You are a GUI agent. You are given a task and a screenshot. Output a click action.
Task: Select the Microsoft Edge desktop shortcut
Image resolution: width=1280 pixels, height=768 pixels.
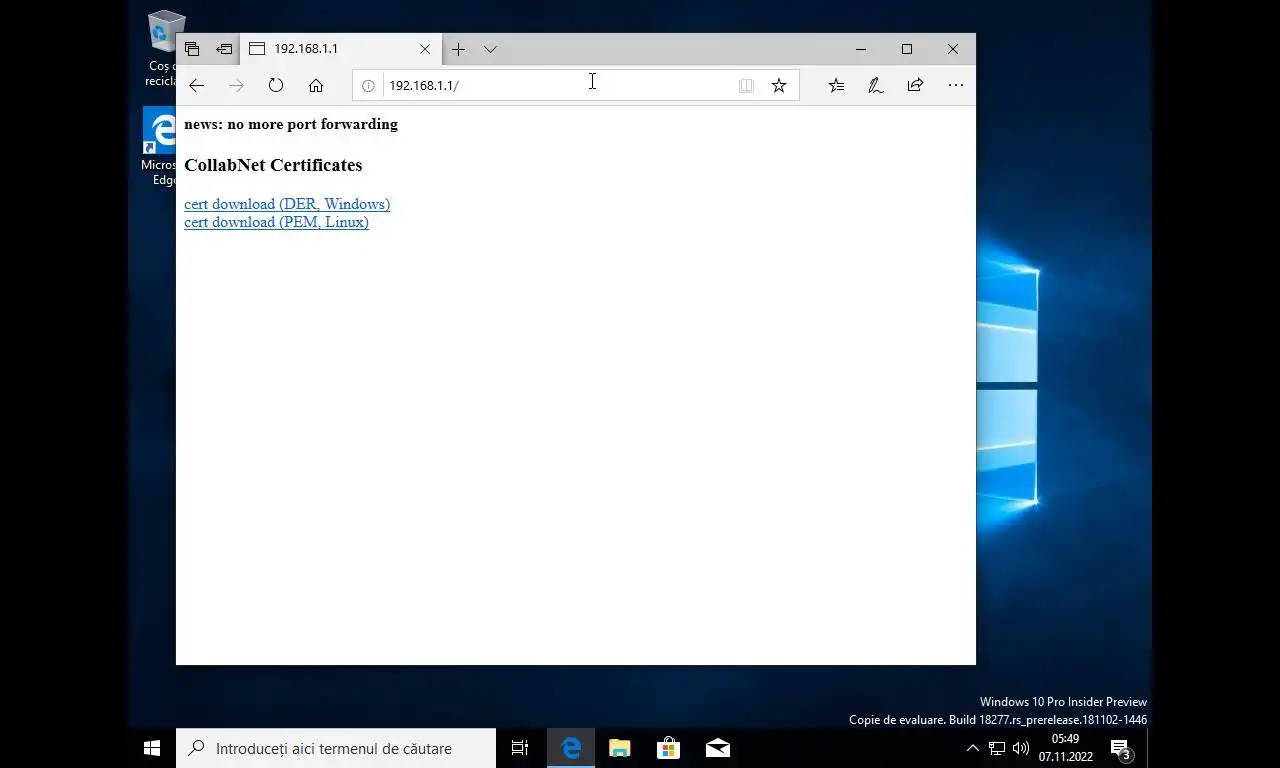160,147
